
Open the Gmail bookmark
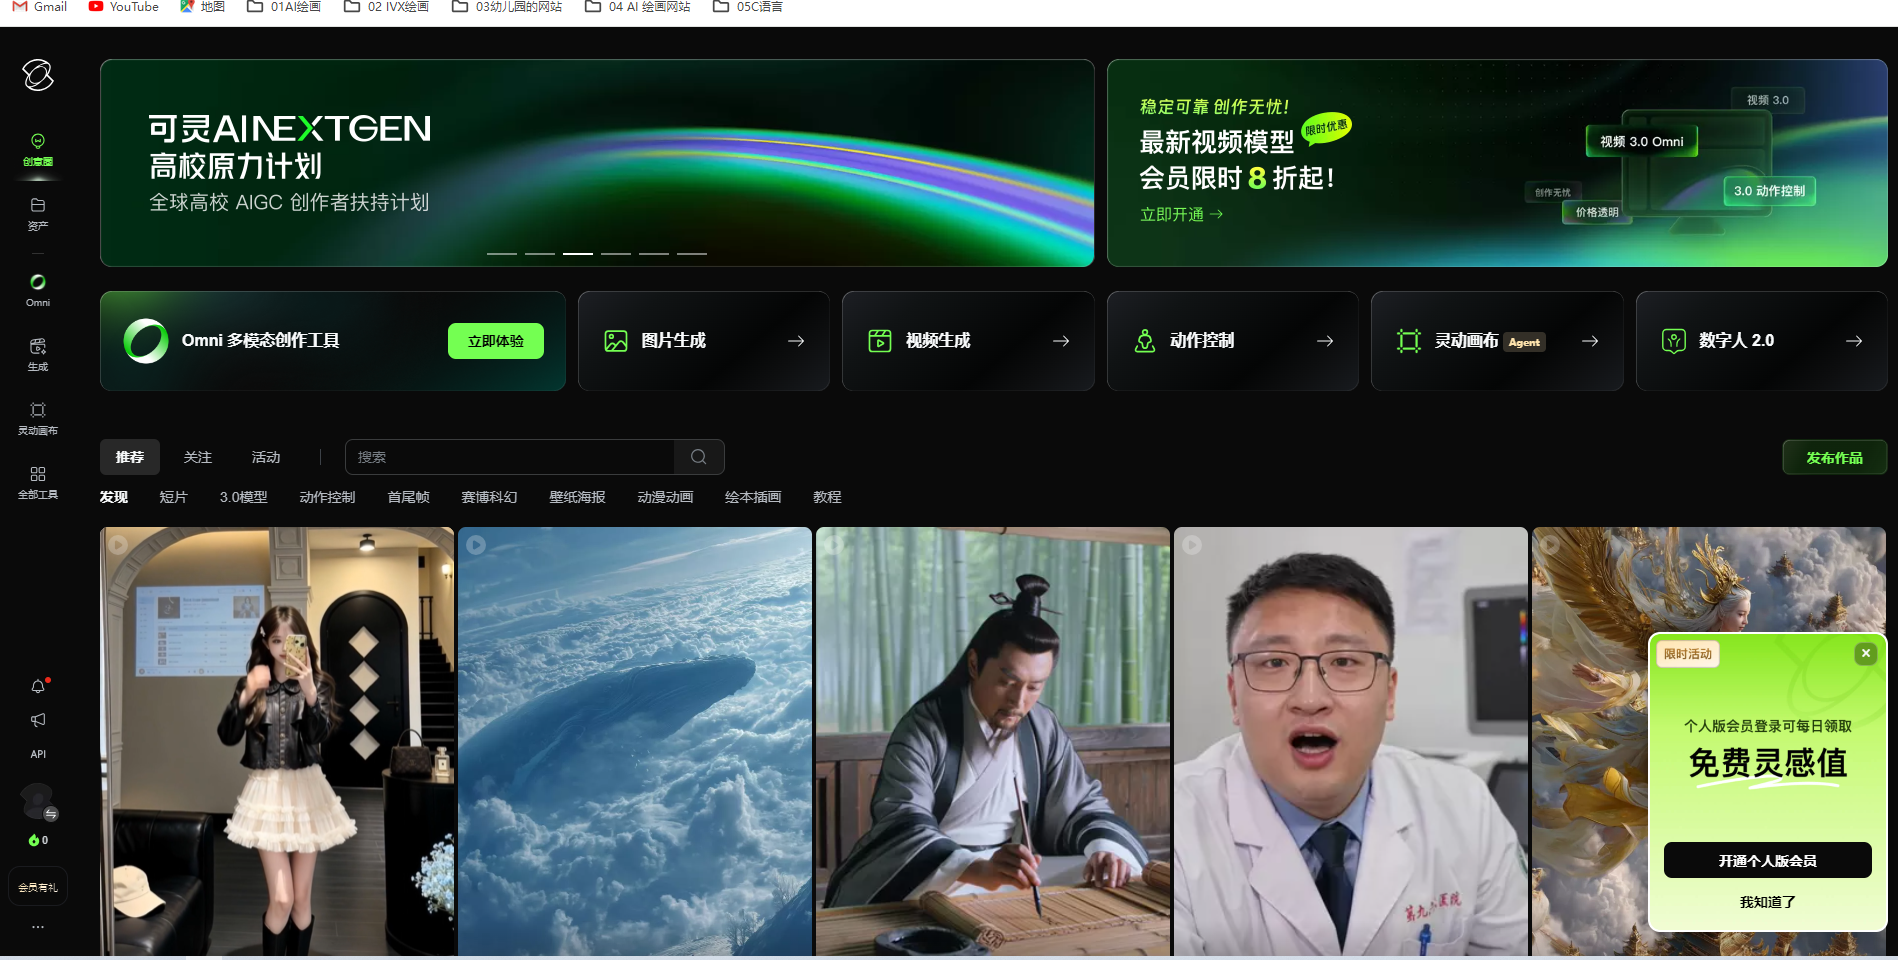click(40, 7)
